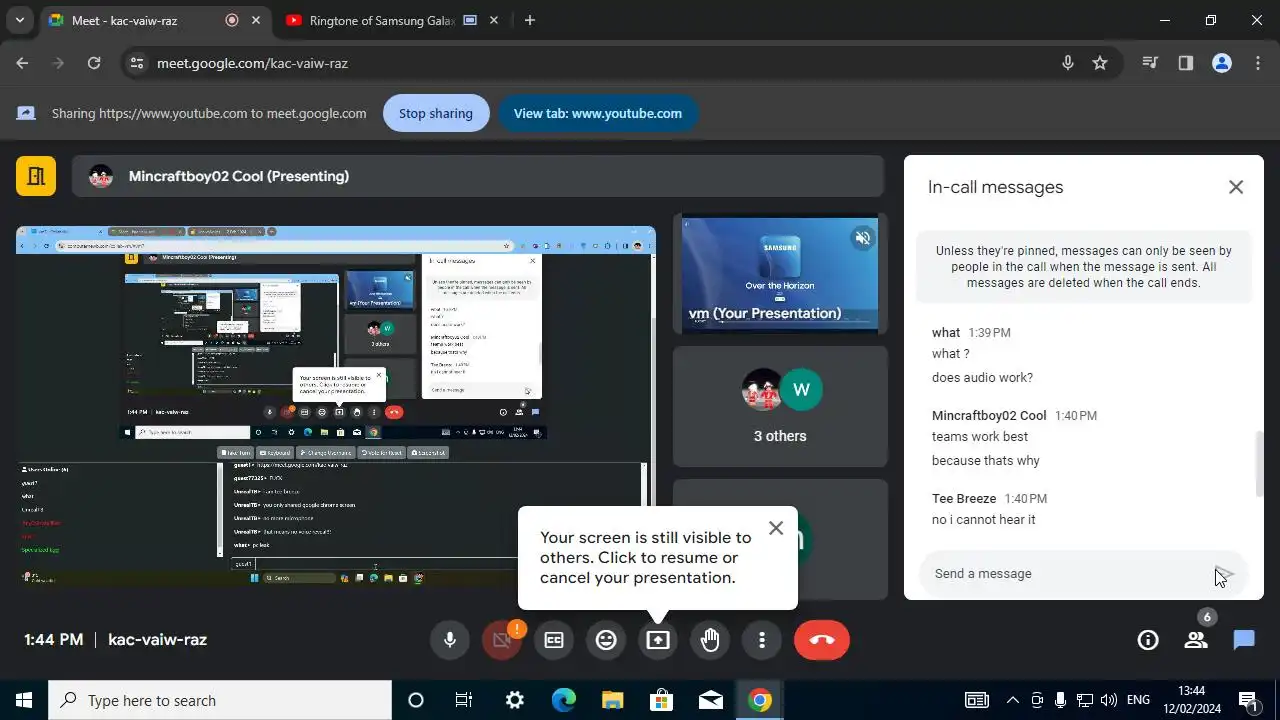Switch to Ringtone of Samsung Galaxy tab

(x=382, y=20)
